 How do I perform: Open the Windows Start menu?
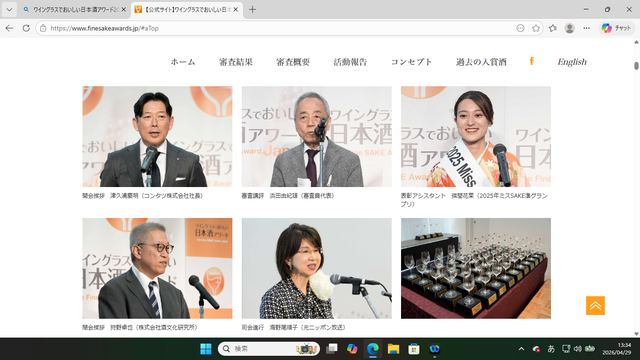(206, 349)
